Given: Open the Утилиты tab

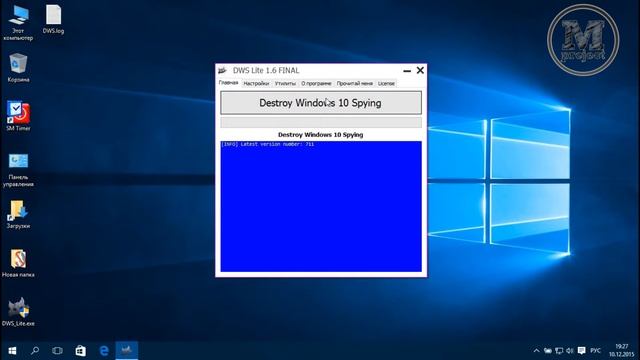Looking at the screenshot, I should [285, 83].
